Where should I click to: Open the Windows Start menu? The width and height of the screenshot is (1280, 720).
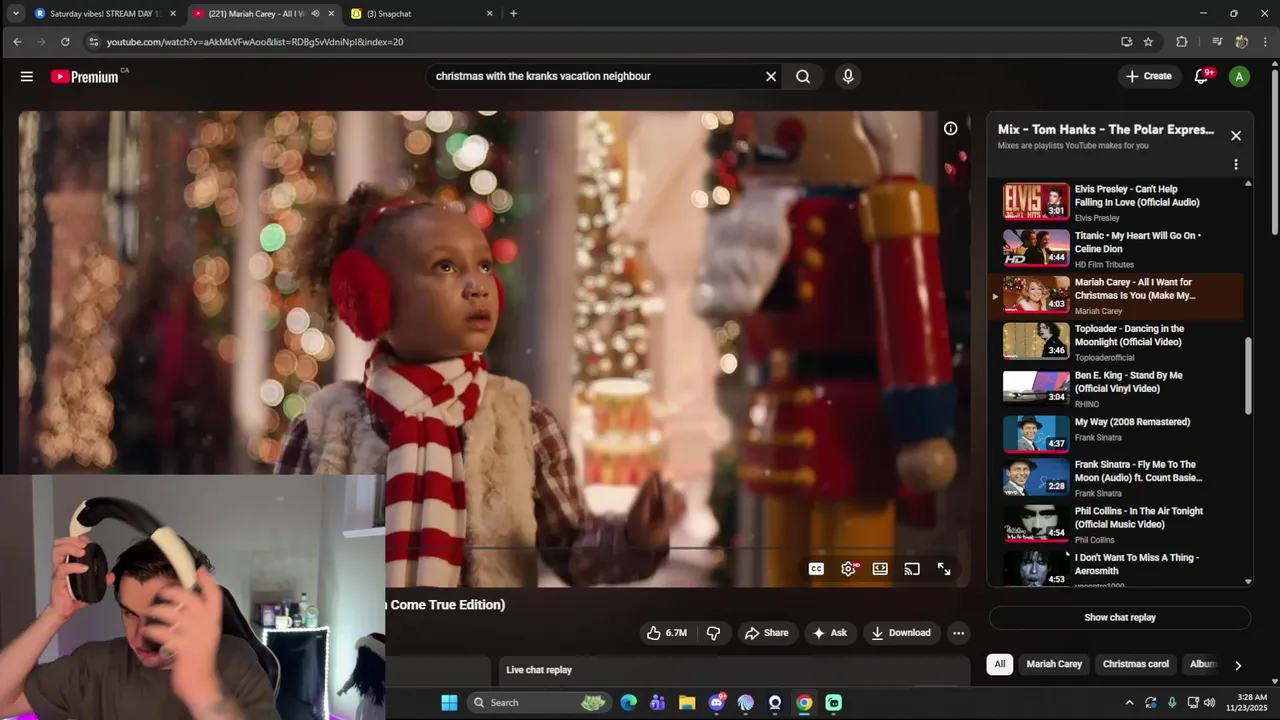pyautogui.click(x=449, y=703)
